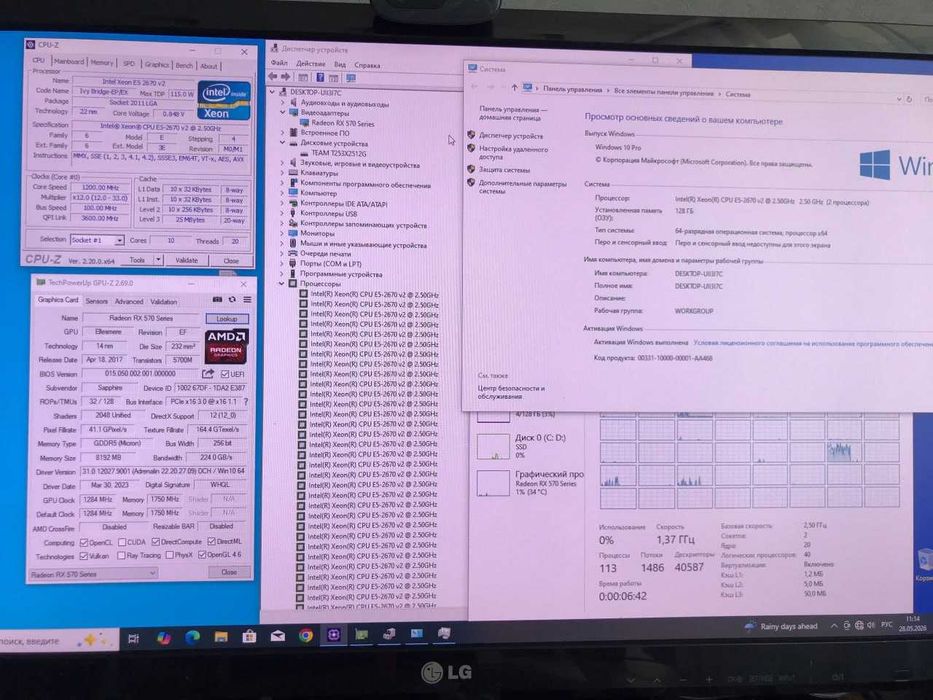Click the up arrow in System window navigation
933x700 pixels.
[514, 88]
